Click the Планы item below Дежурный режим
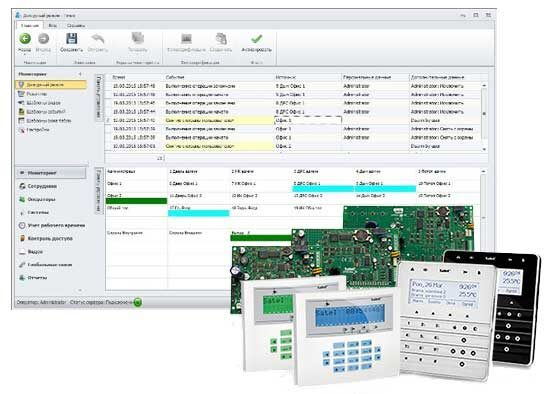This screenshot has height=394, width=548. tap(33, 94)
